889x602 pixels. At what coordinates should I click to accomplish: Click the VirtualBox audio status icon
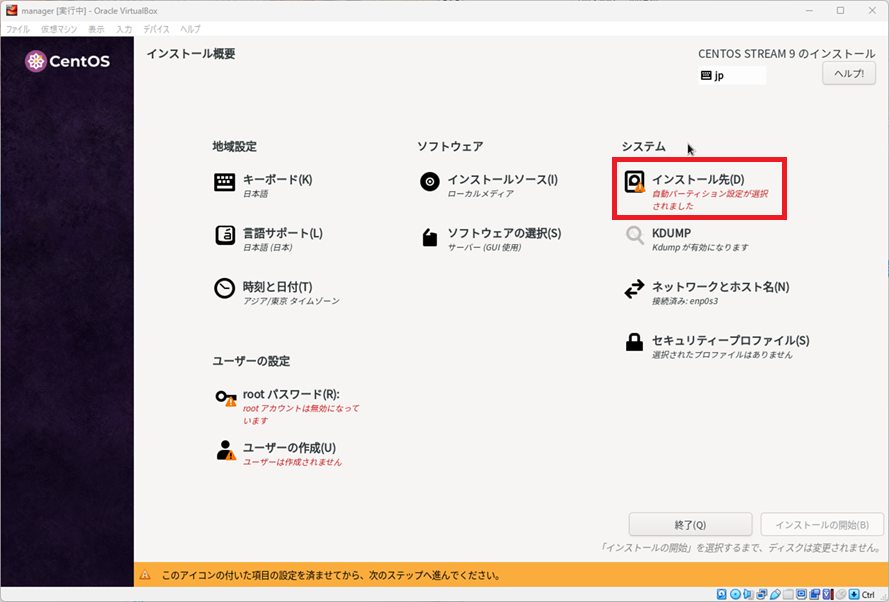click(x=748, y=594)
